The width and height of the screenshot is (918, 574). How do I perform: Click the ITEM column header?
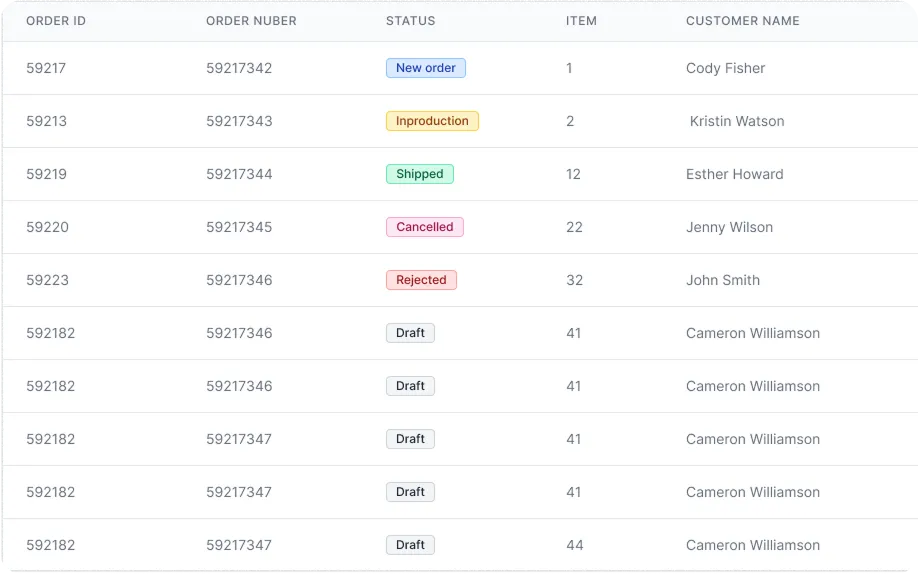pos(581,20)
